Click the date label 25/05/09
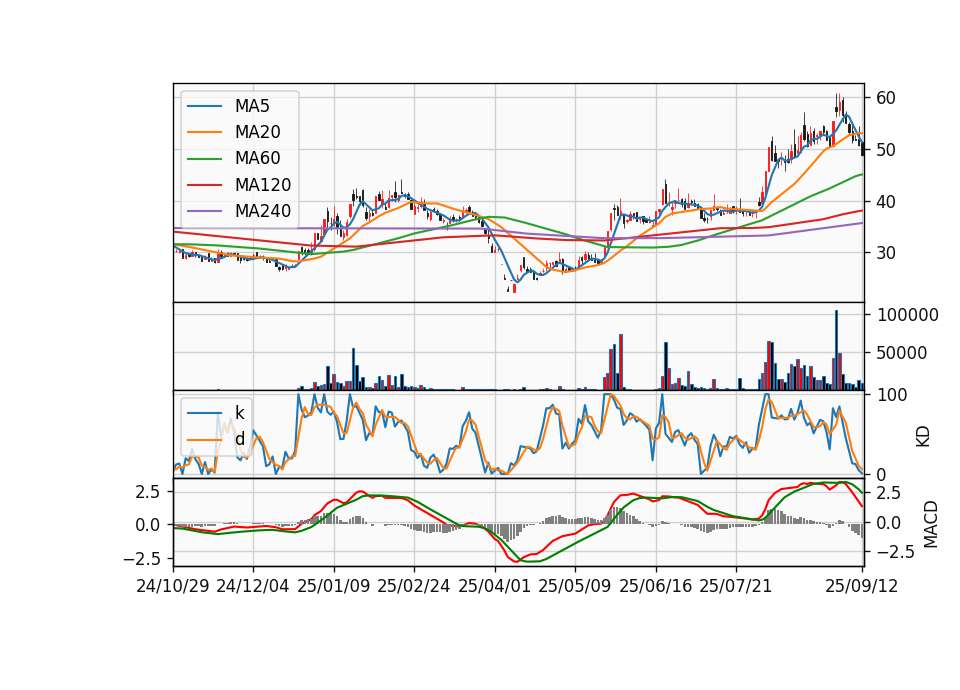 coord(575,586)
